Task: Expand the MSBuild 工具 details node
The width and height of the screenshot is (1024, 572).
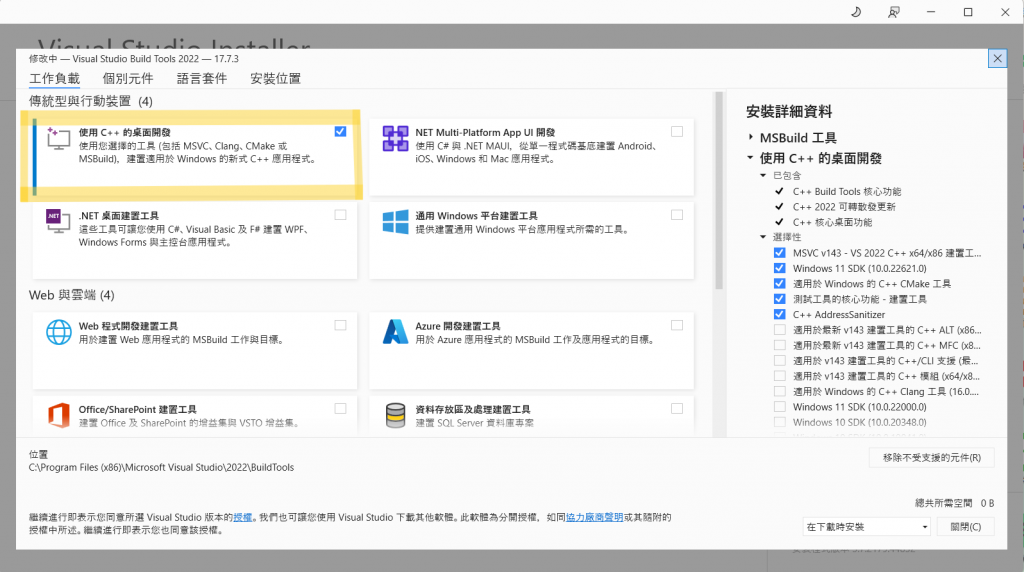Action: pyautogui.click(x=750, y=137)
